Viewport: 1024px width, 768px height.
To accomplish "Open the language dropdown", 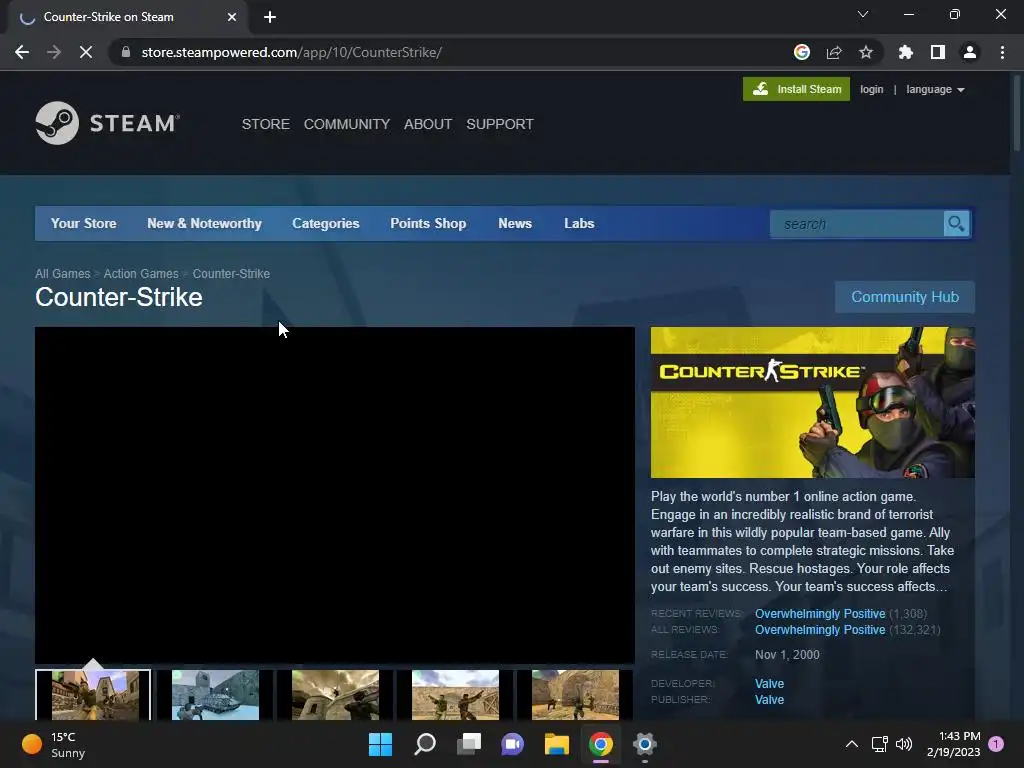I will 935,89.
